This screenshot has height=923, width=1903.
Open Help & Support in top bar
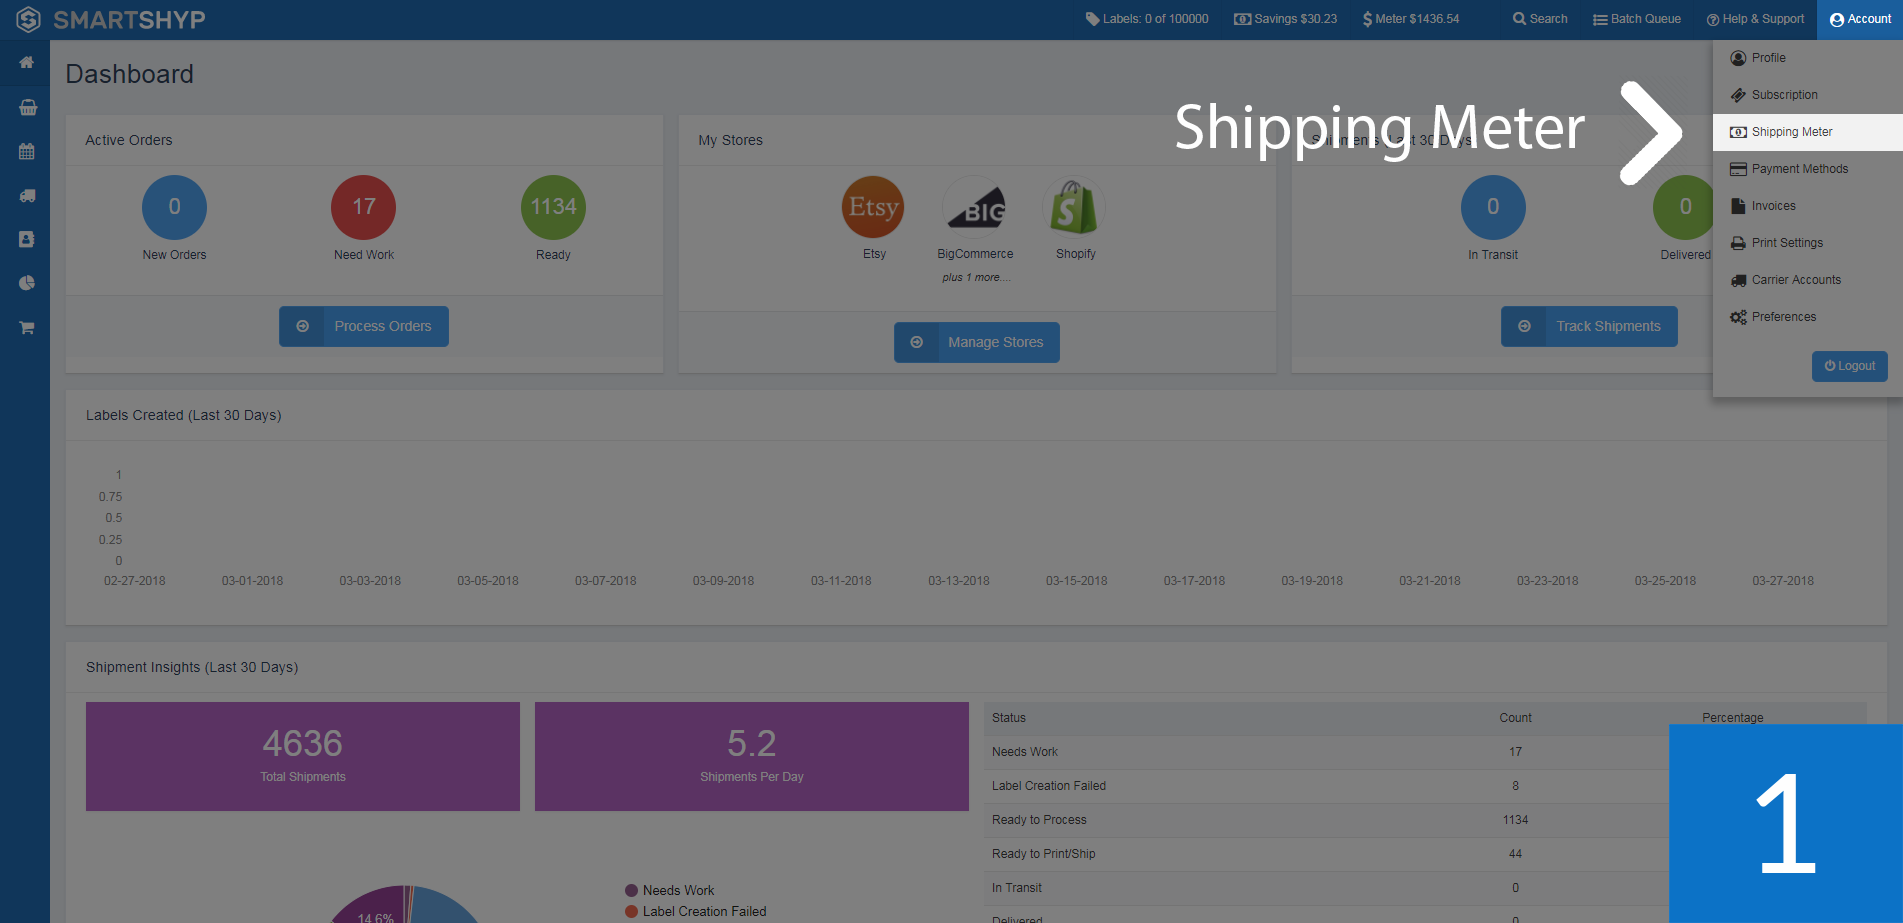(1755, 19)
